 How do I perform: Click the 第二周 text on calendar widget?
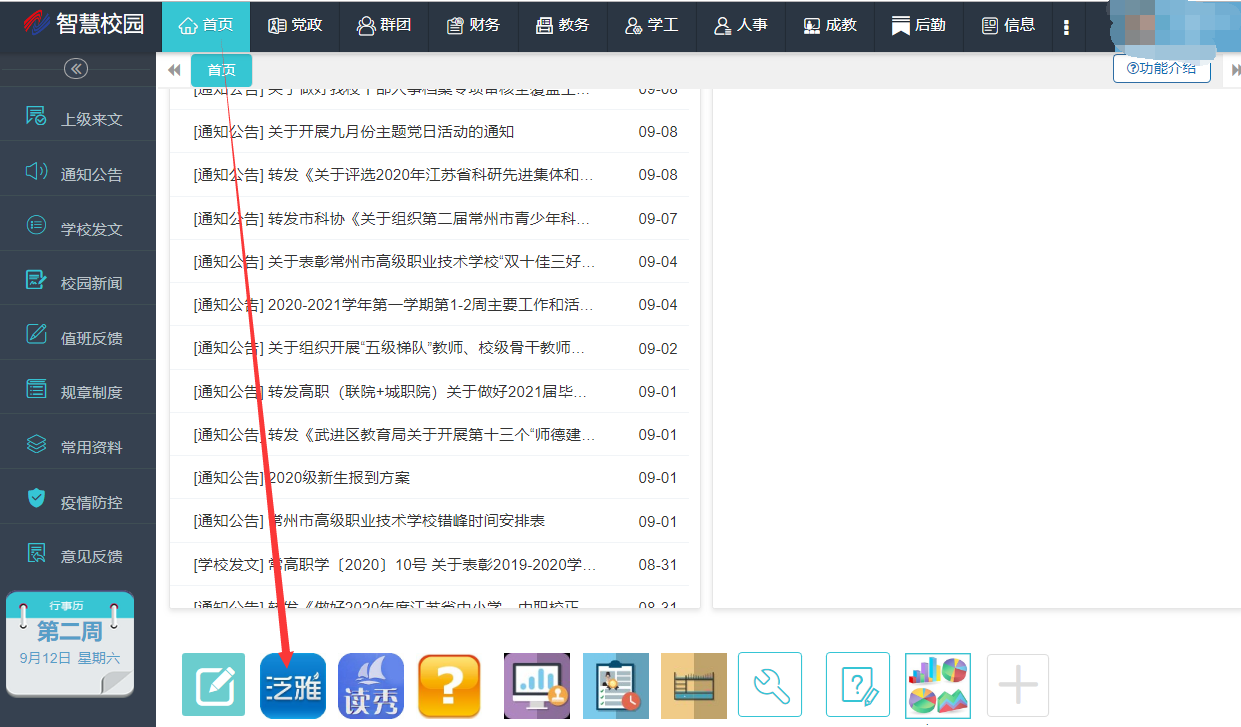(x=70, y=632)
